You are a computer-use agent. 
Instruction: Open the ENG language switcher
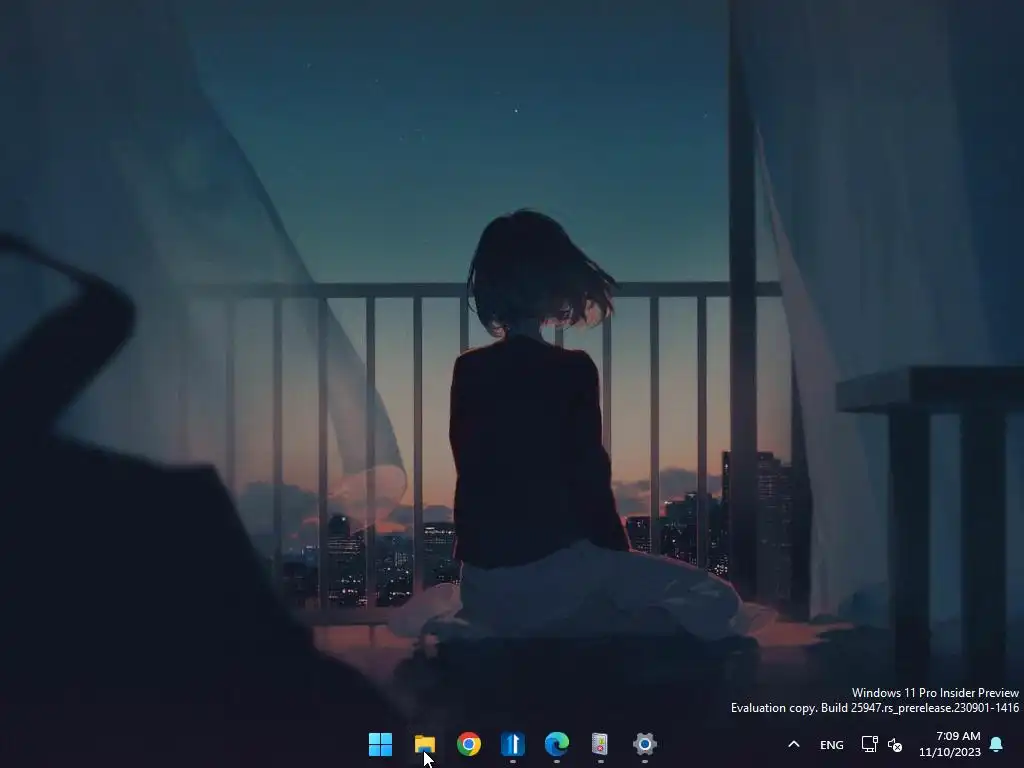(x=831, y=744)
